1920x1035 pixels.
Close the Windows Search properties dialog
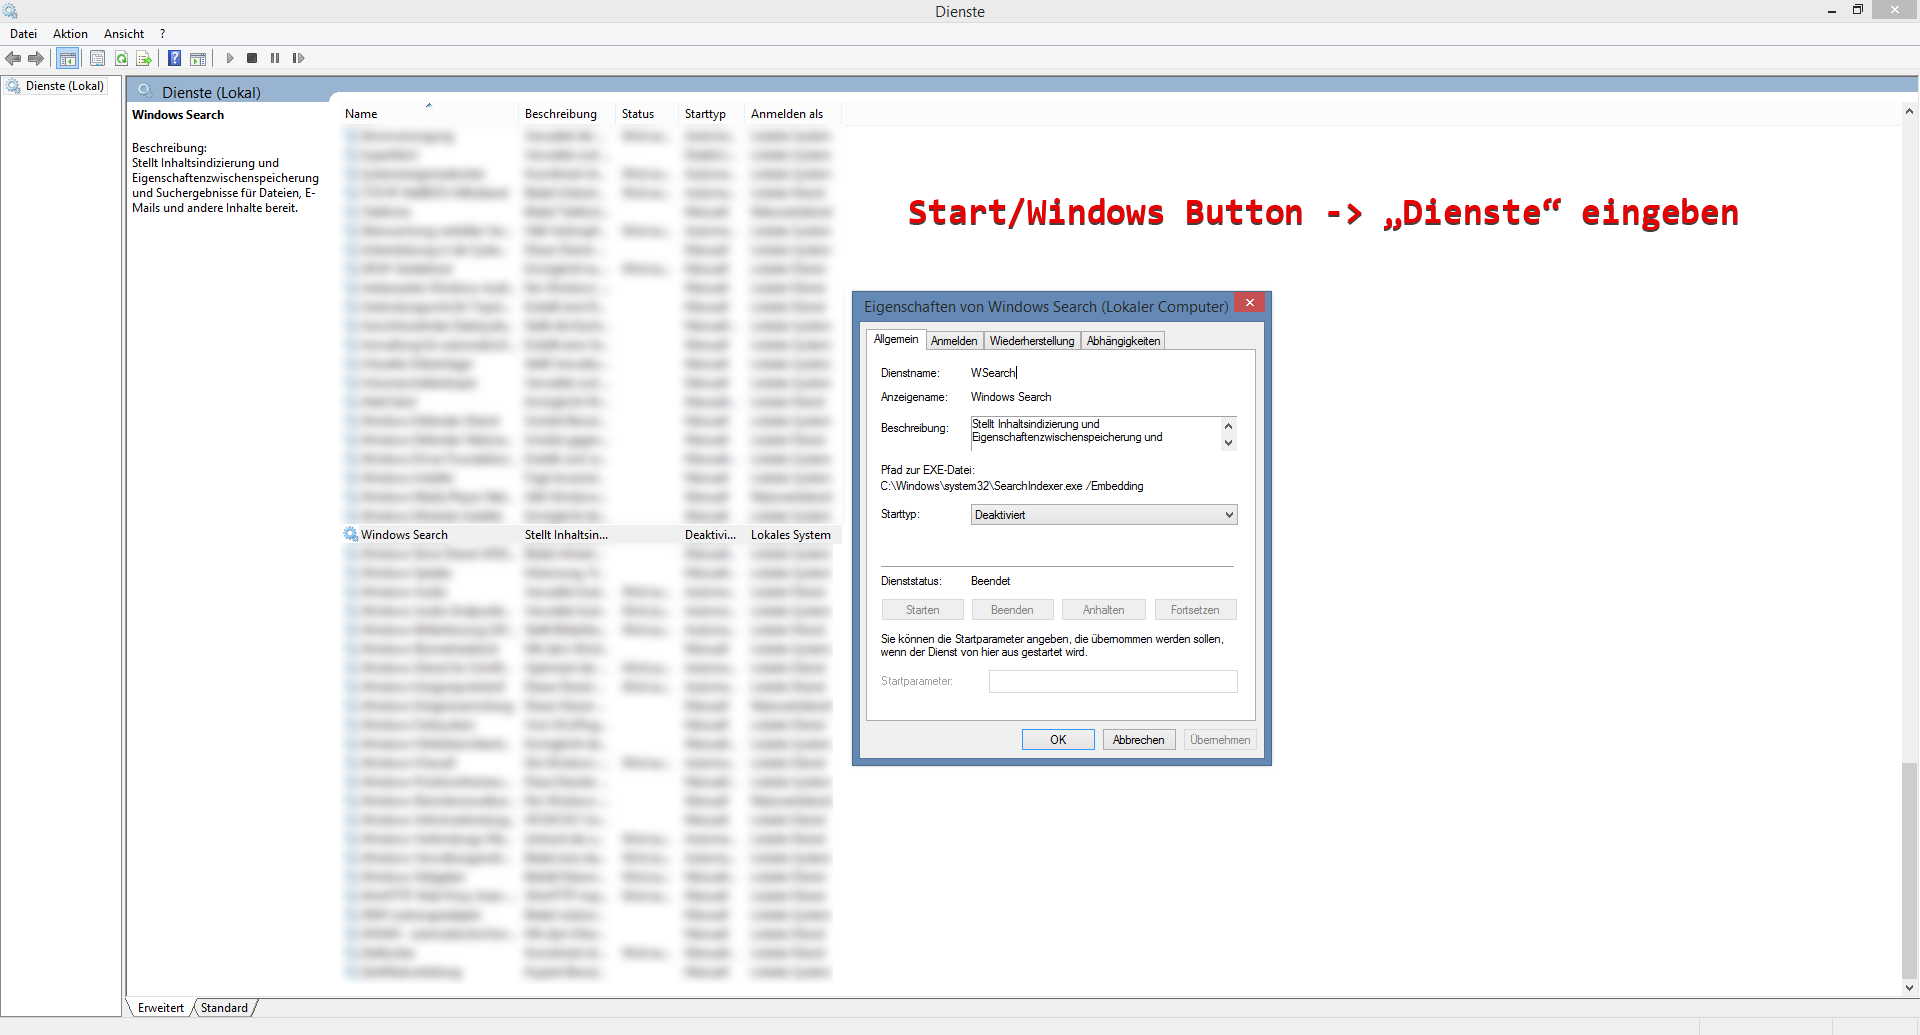(x=1249, y=302)
